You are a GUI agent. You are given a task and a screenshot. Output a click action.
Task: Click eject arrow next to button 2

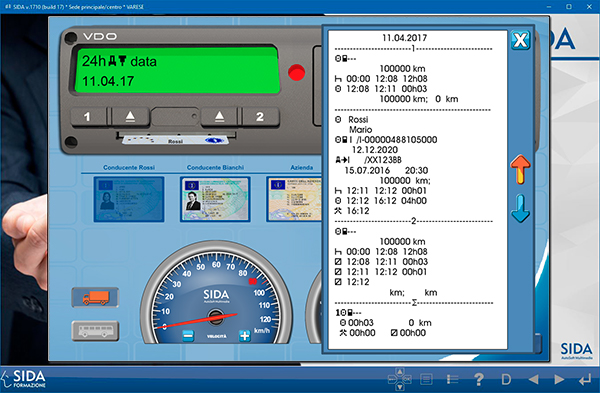[219, 116]
